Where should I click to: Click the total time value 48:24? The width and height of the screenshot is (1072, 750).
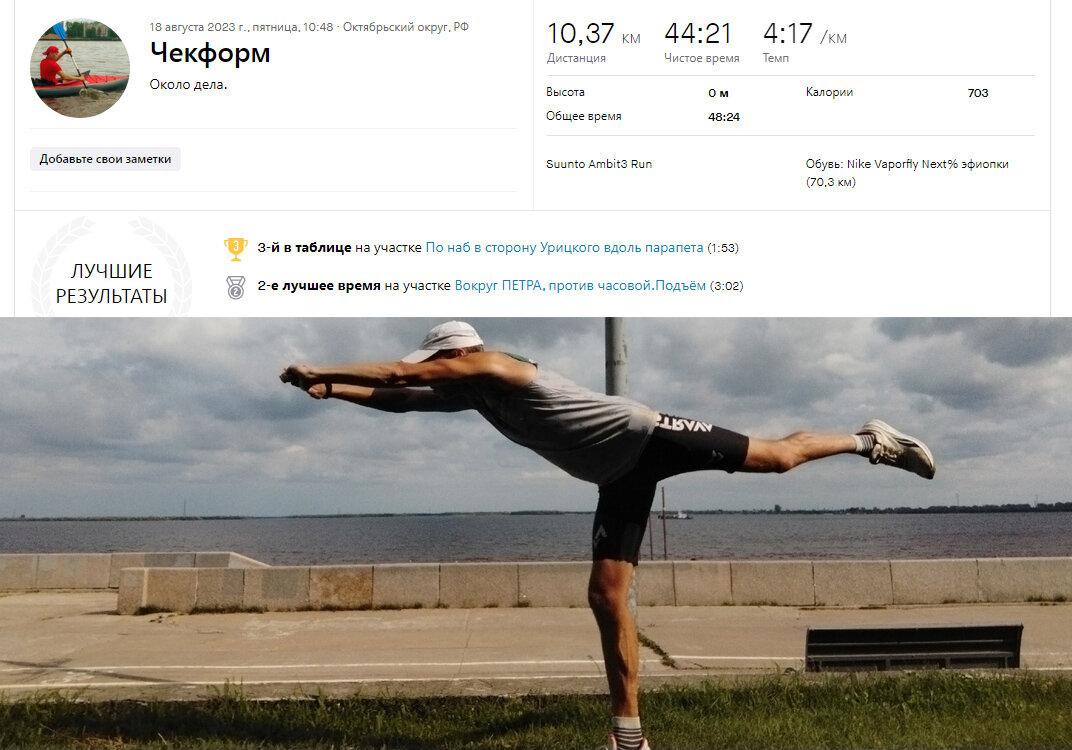[x=724, y=117]
